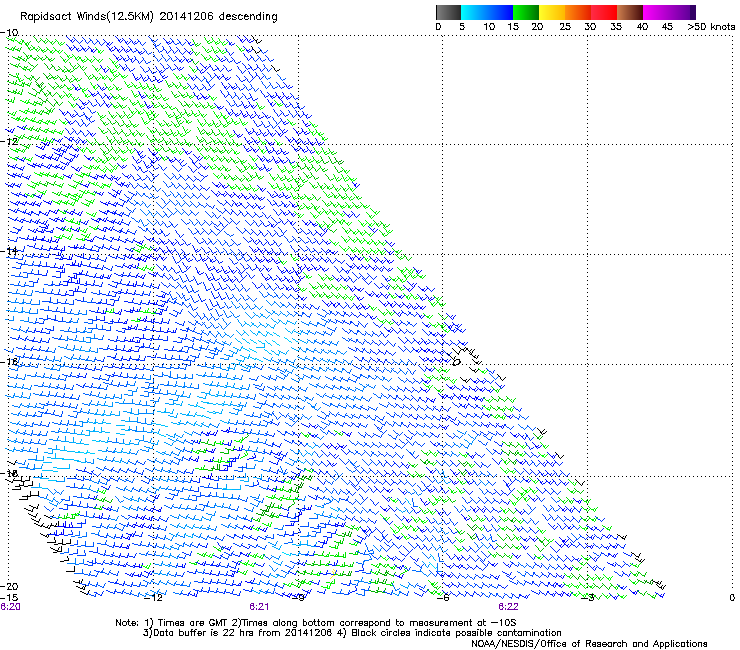Click the legend label '>50 knots'

tap(712, 27)
